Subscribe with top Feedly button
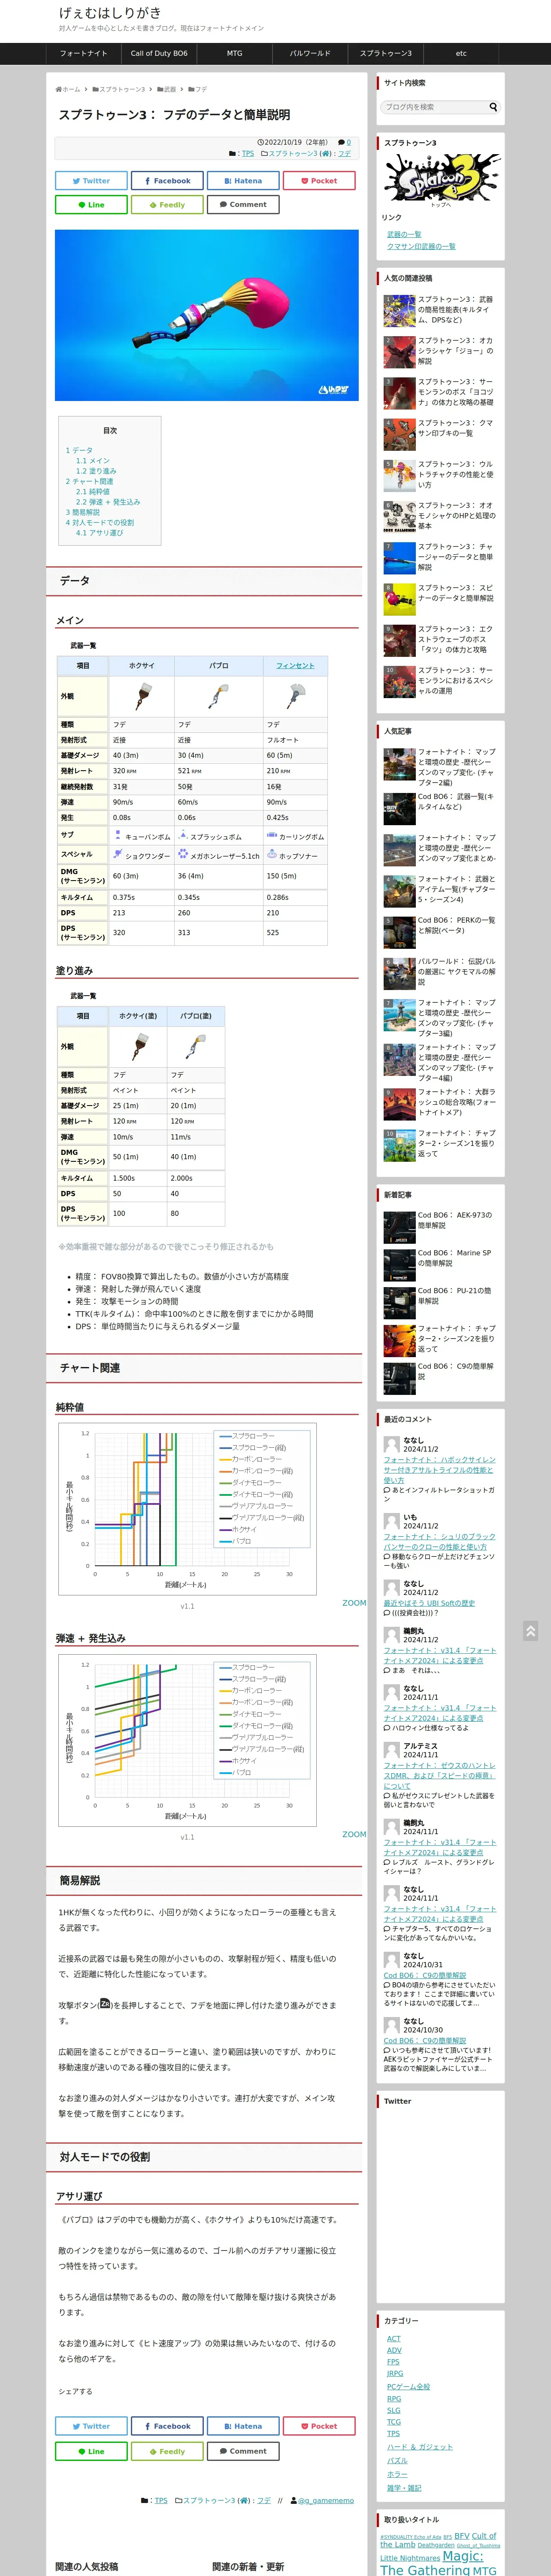This screenshot has height=2576, width=551. tap(167, 205)
